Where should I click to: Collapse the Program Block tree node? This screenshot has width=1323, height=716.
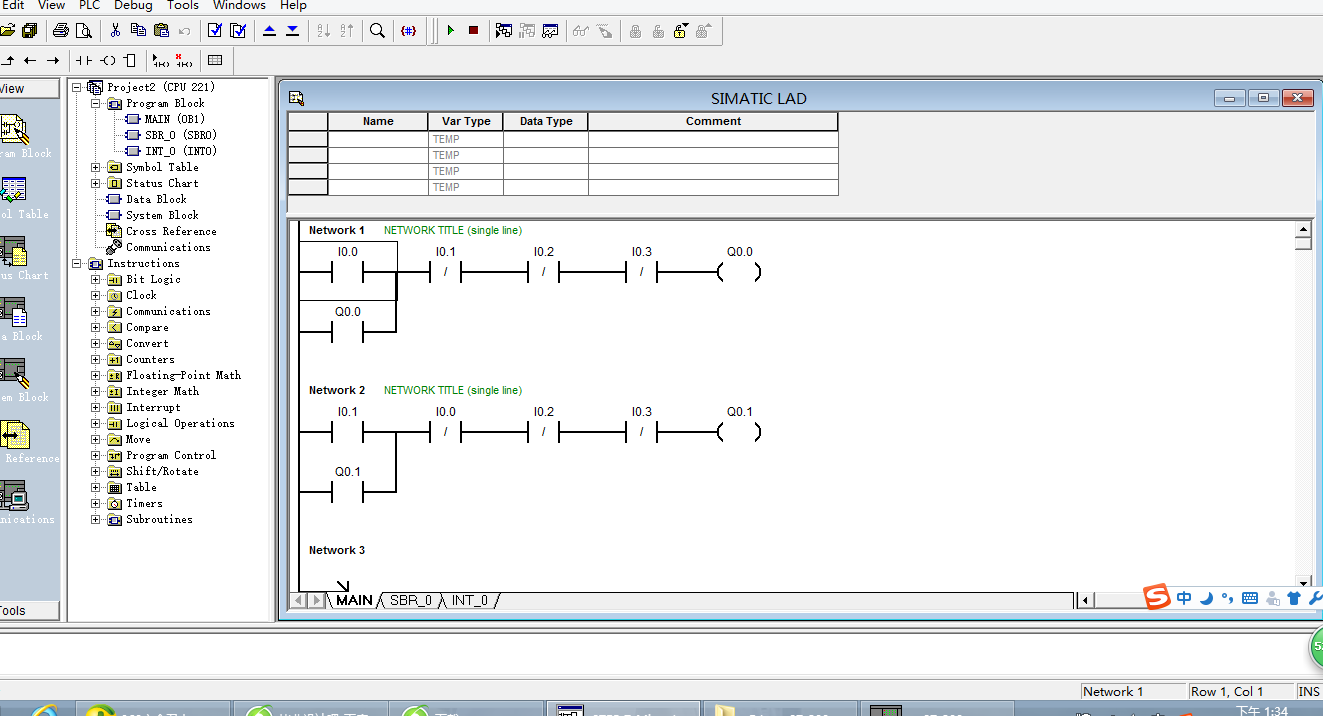(x=96, y=103)
